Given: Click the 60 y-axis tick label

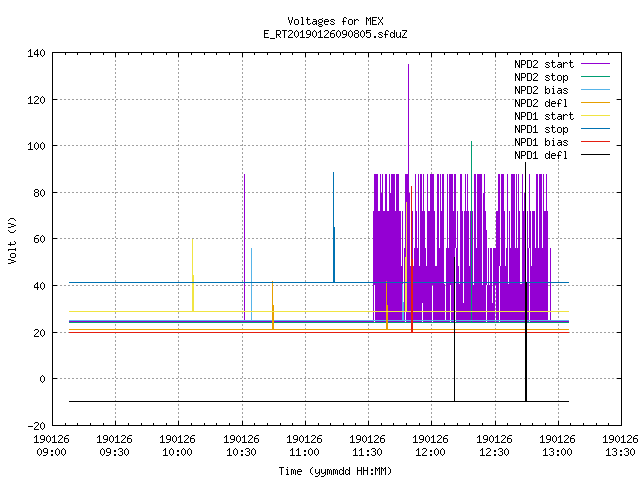Looking at the screenshot, I should tap(39, 239).
